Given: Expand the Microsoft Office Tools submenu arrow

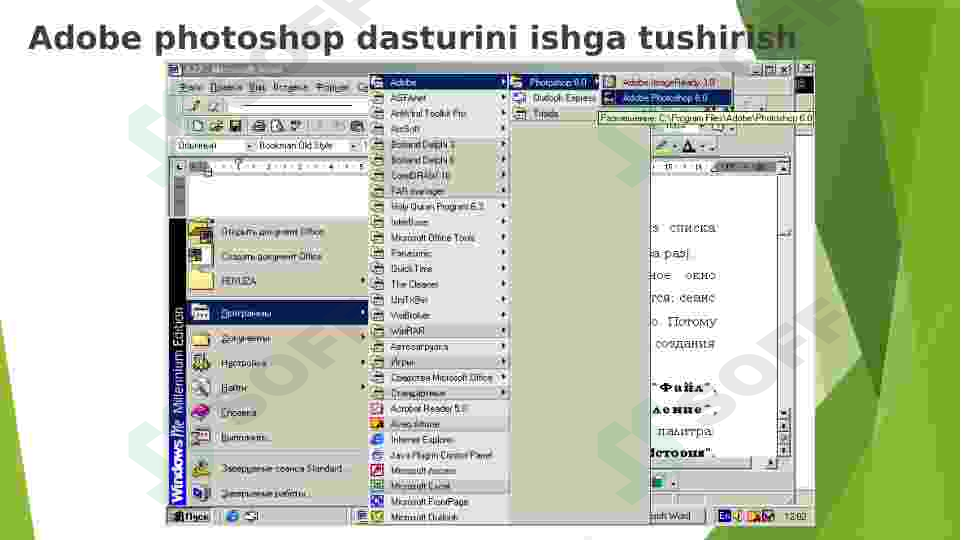Looking at the screenshot, I should point(503,237).
